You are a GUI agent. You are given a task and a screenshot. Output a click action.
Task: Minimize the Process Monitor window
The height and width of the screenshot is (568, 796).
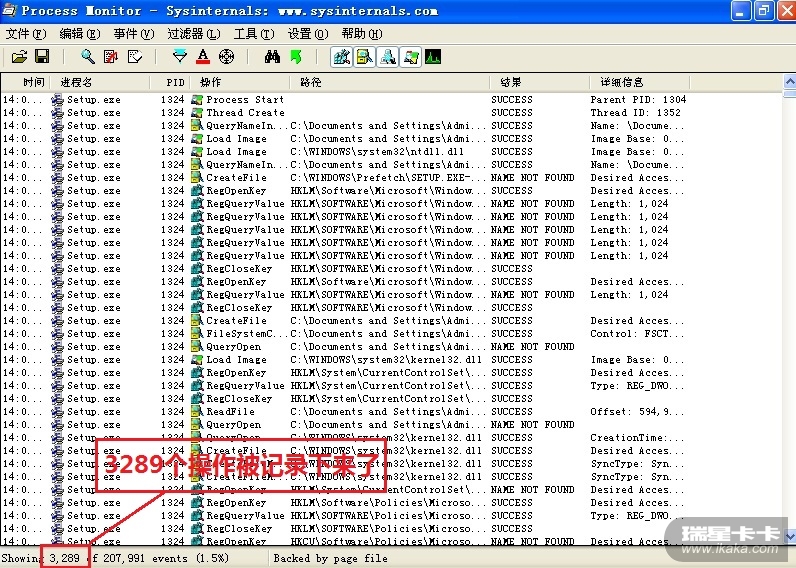click(x=741, y=11)
